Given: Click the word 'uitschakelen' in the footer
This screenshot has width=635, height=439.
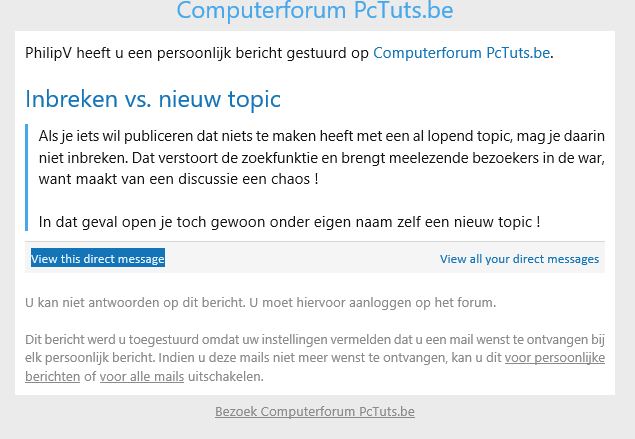Looking at the screenshot, I should (x=226, y=376).
